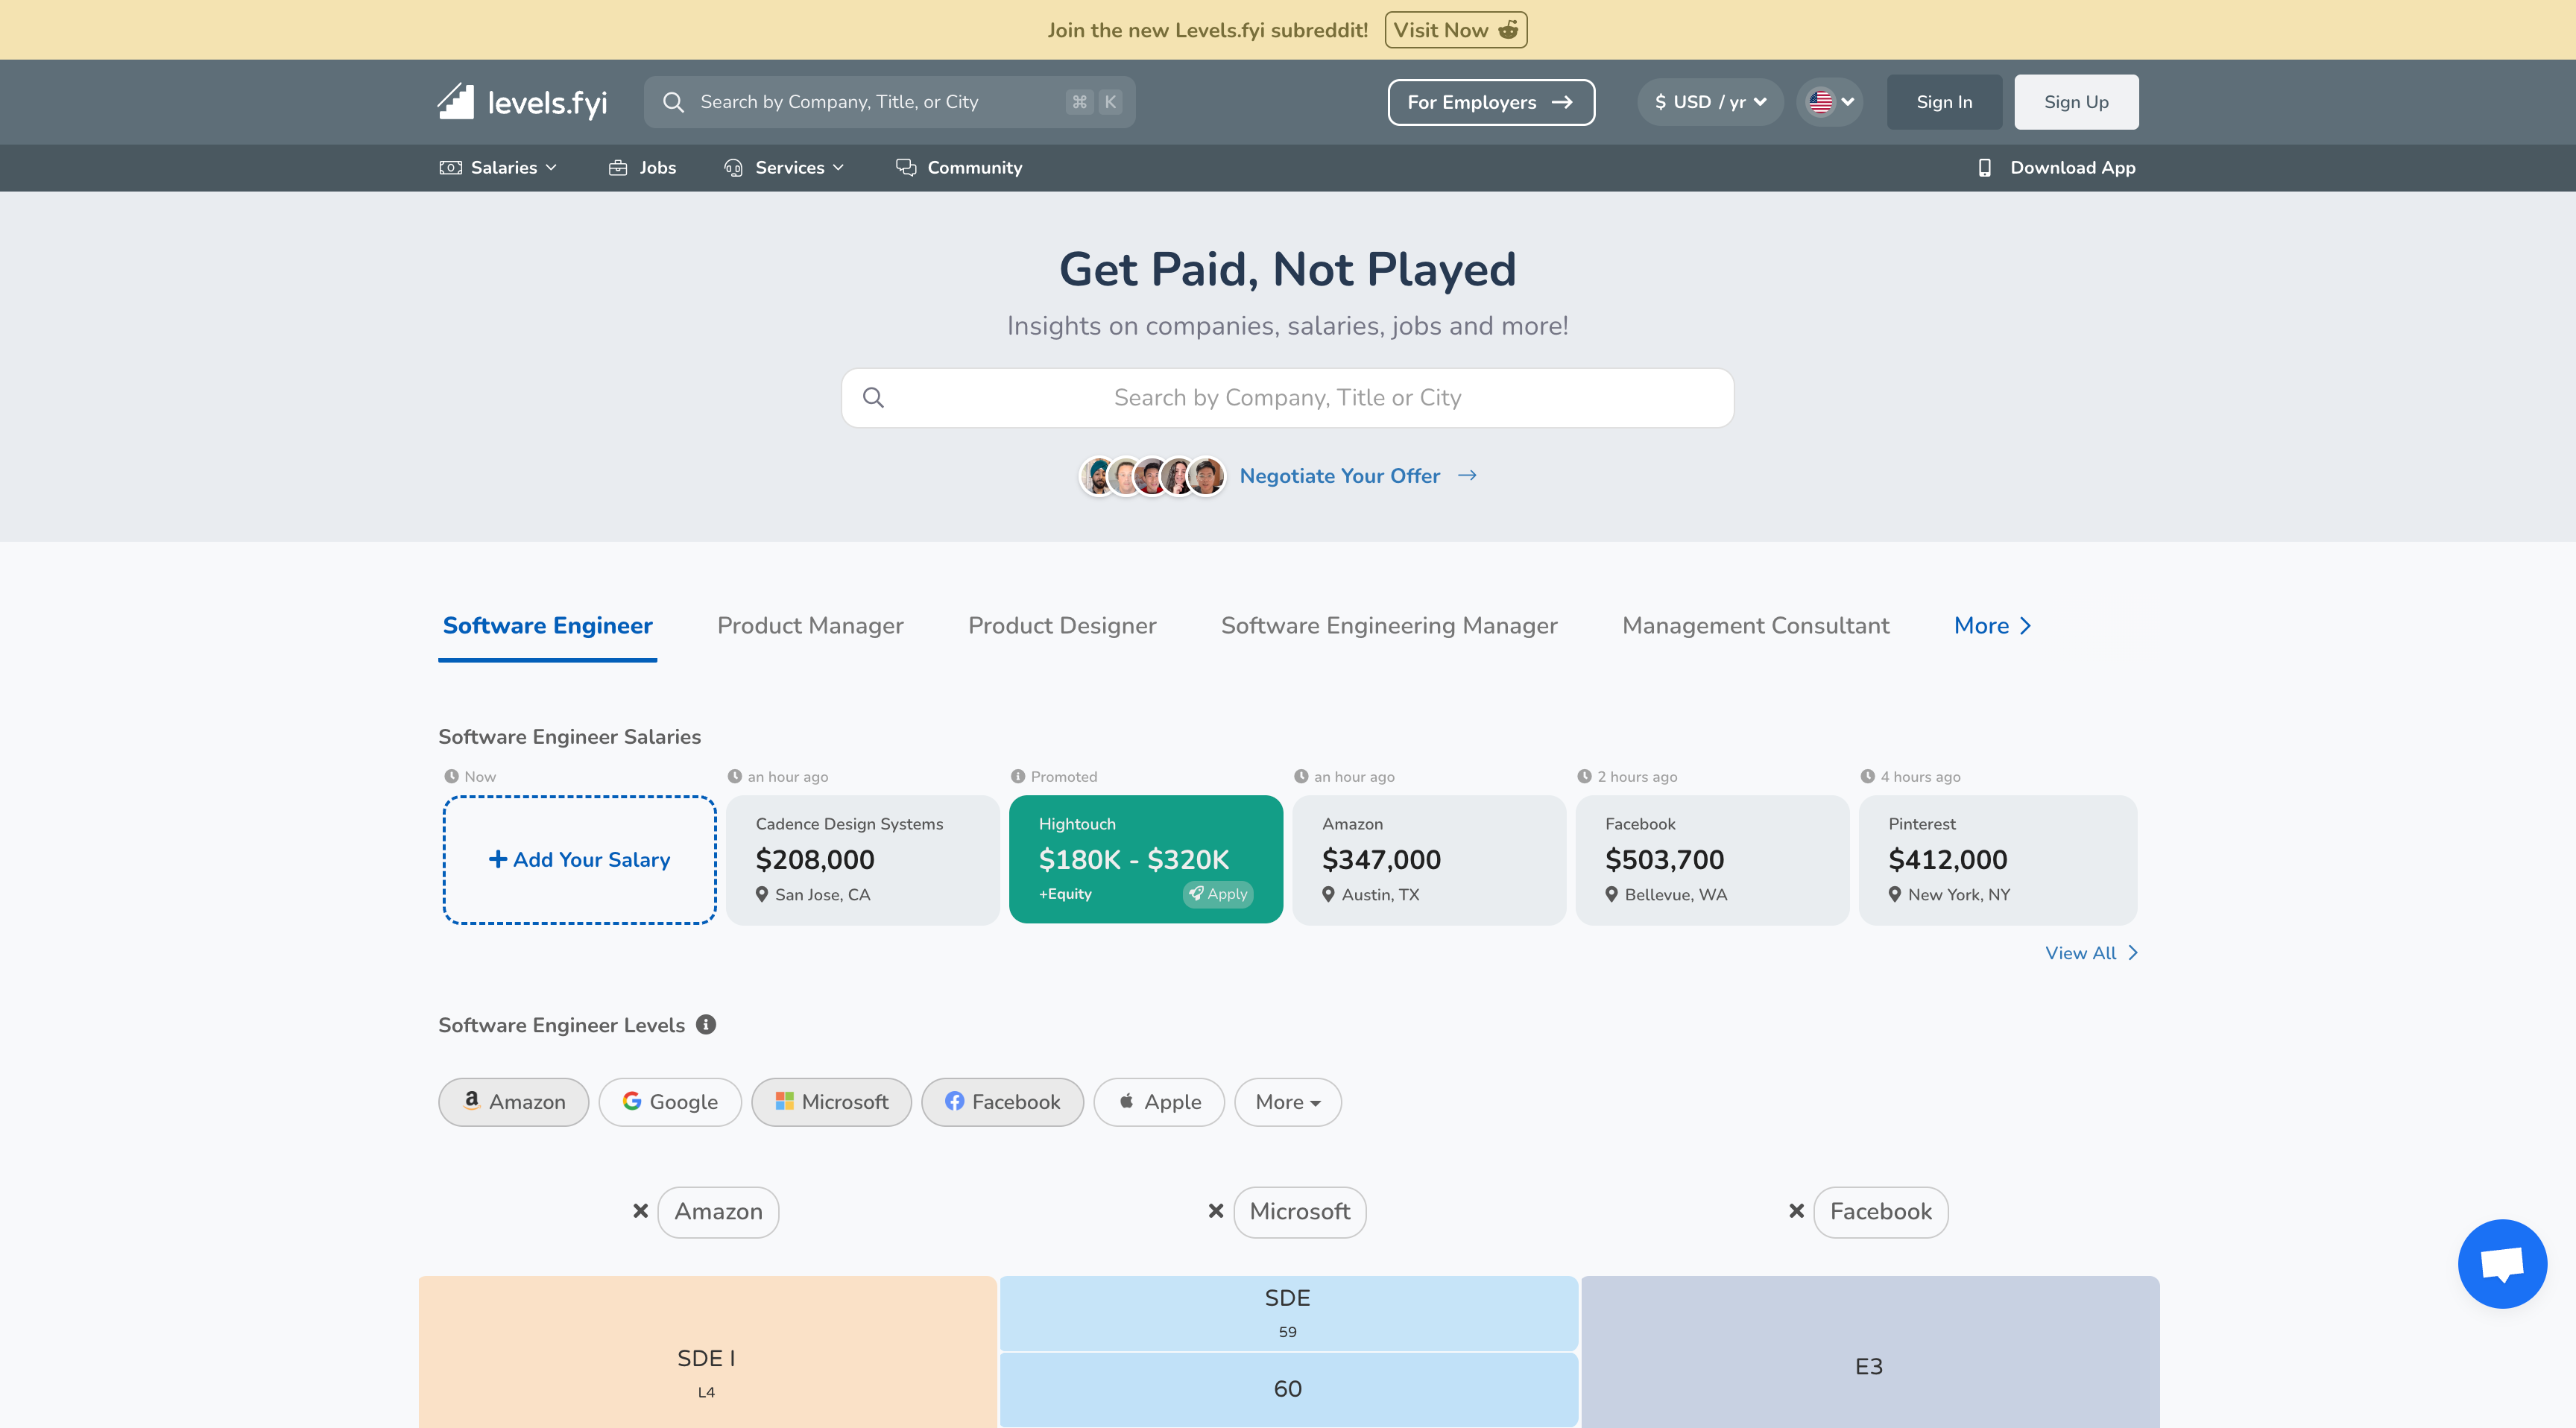Open the country flag dropdown arrow
2576x1428 pixels.
point(1848,102)
